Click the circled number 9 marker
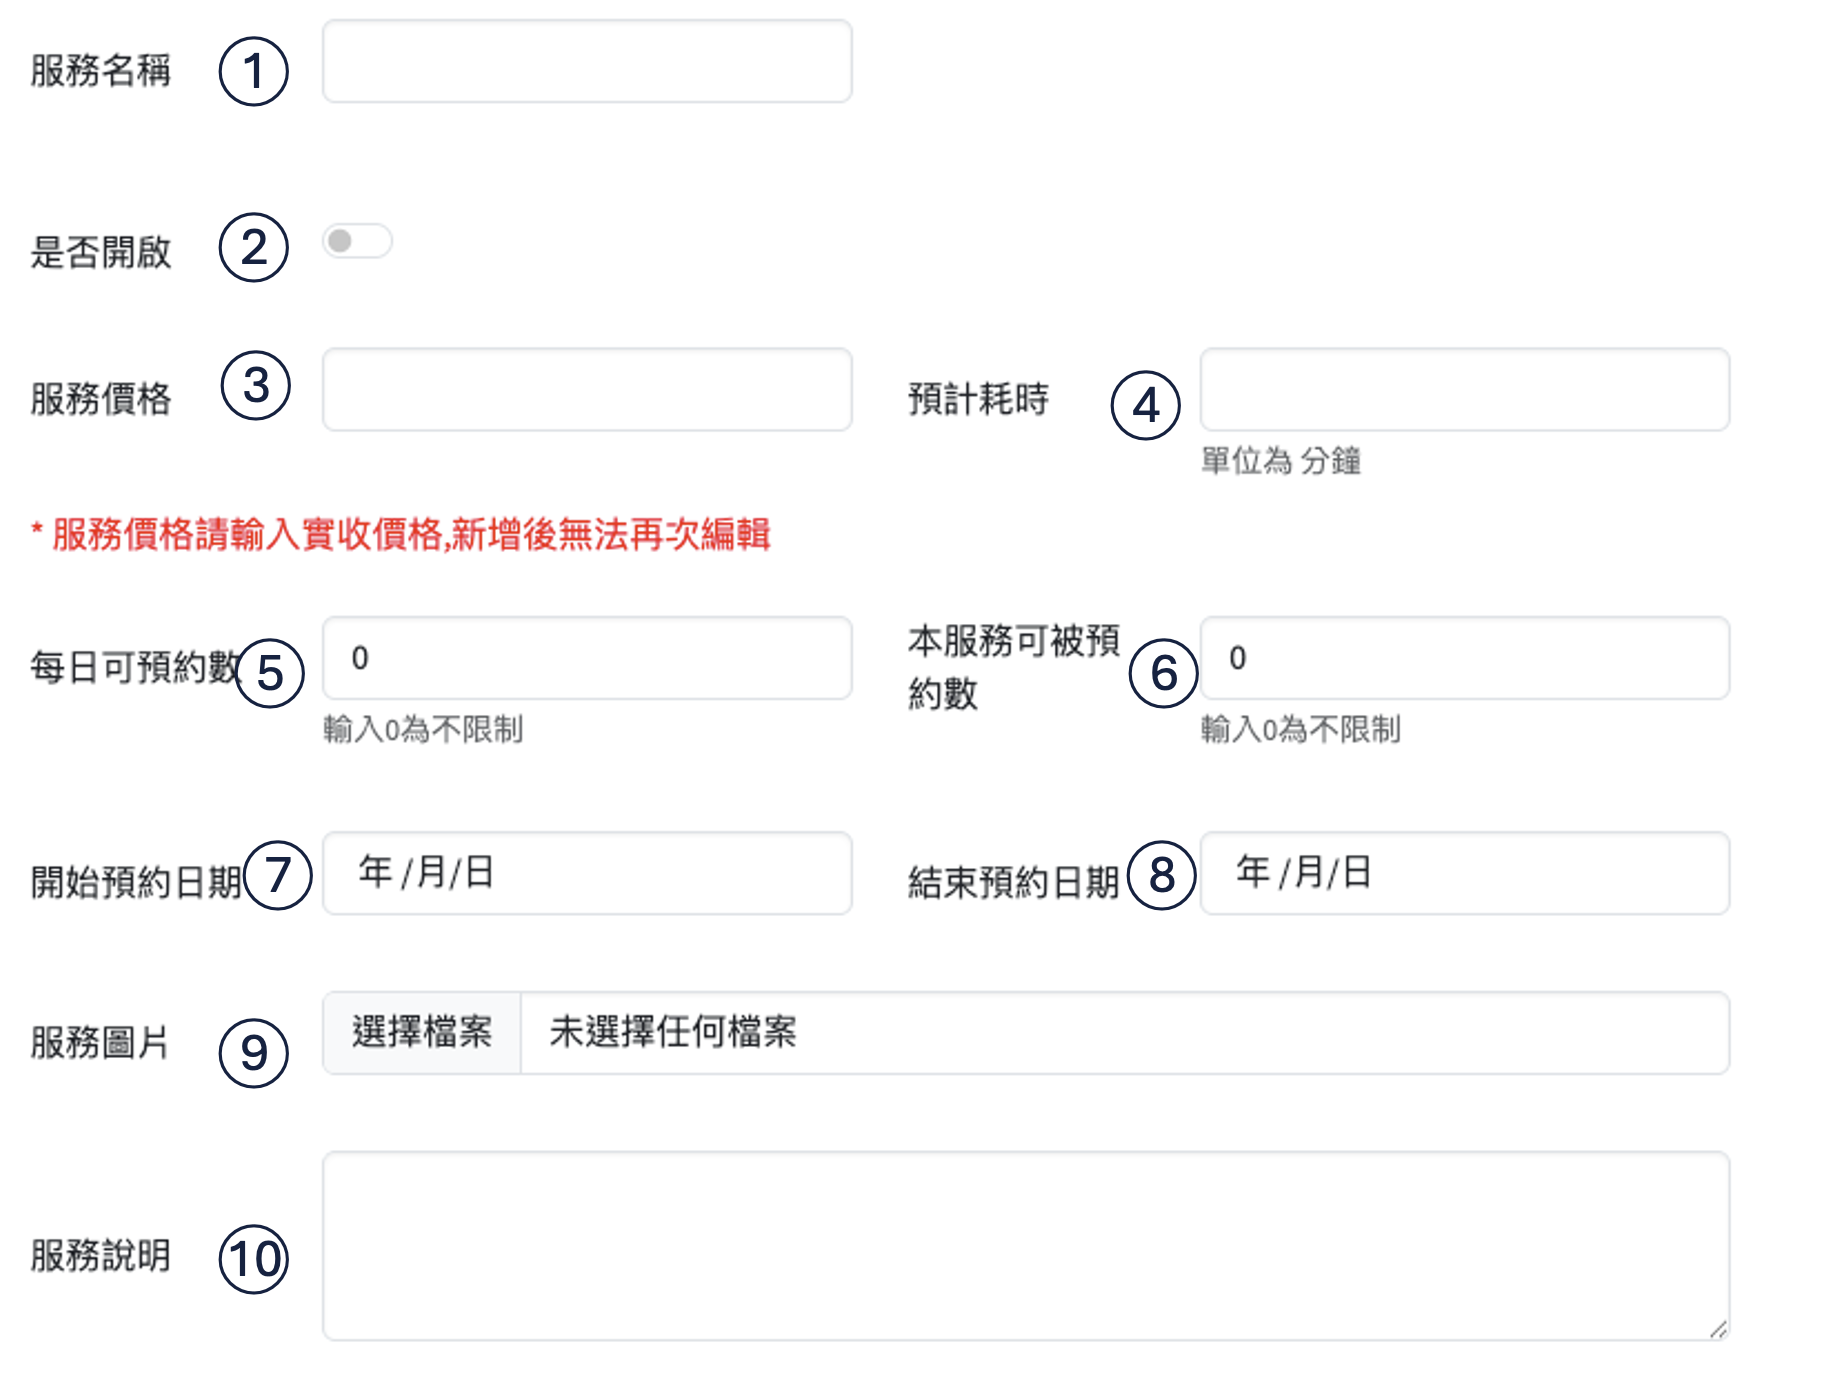This screenshot has width=1848, height=1386. 254,1053
